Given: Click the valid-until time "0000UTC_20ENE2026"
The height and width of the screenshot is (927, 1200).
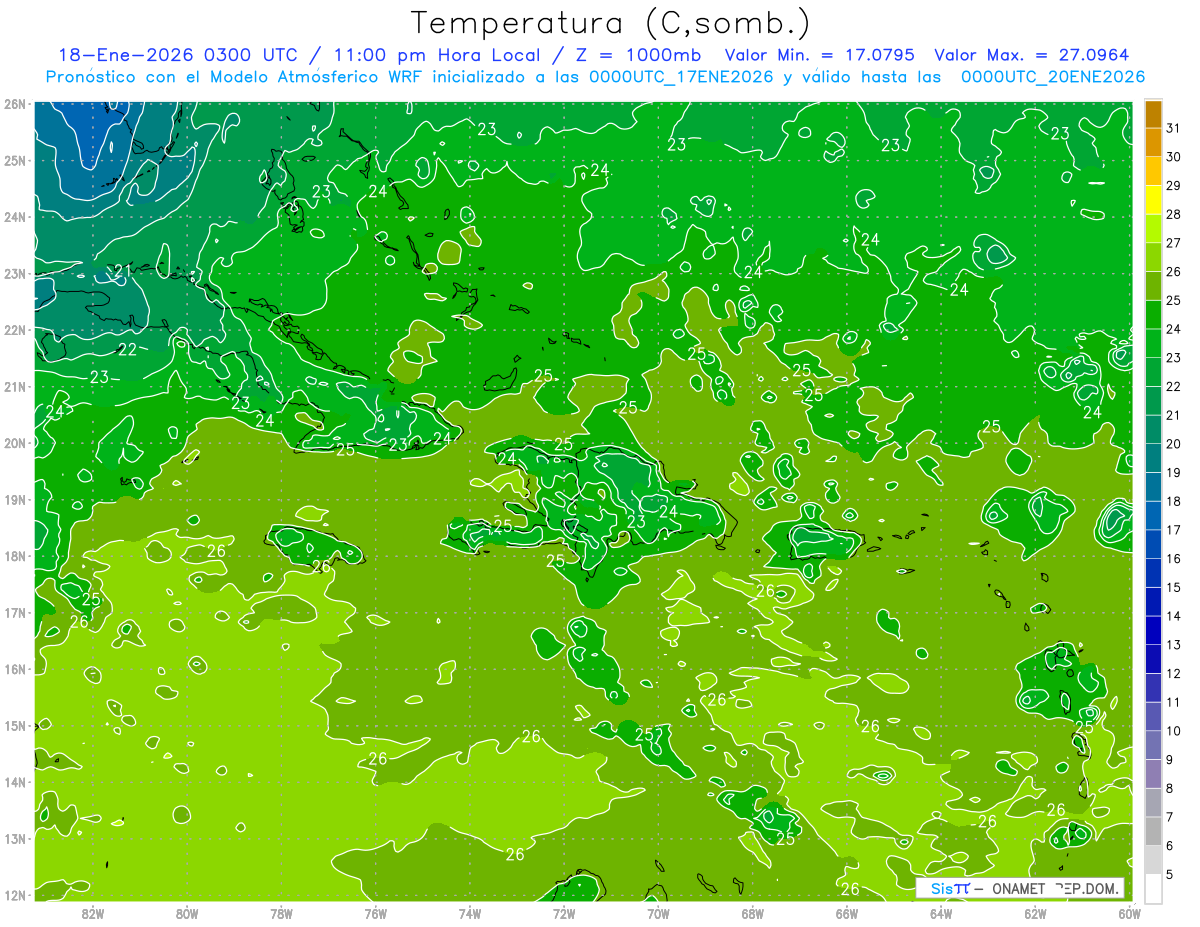Looking at the screenshot, I should (x=1052, y=76).
